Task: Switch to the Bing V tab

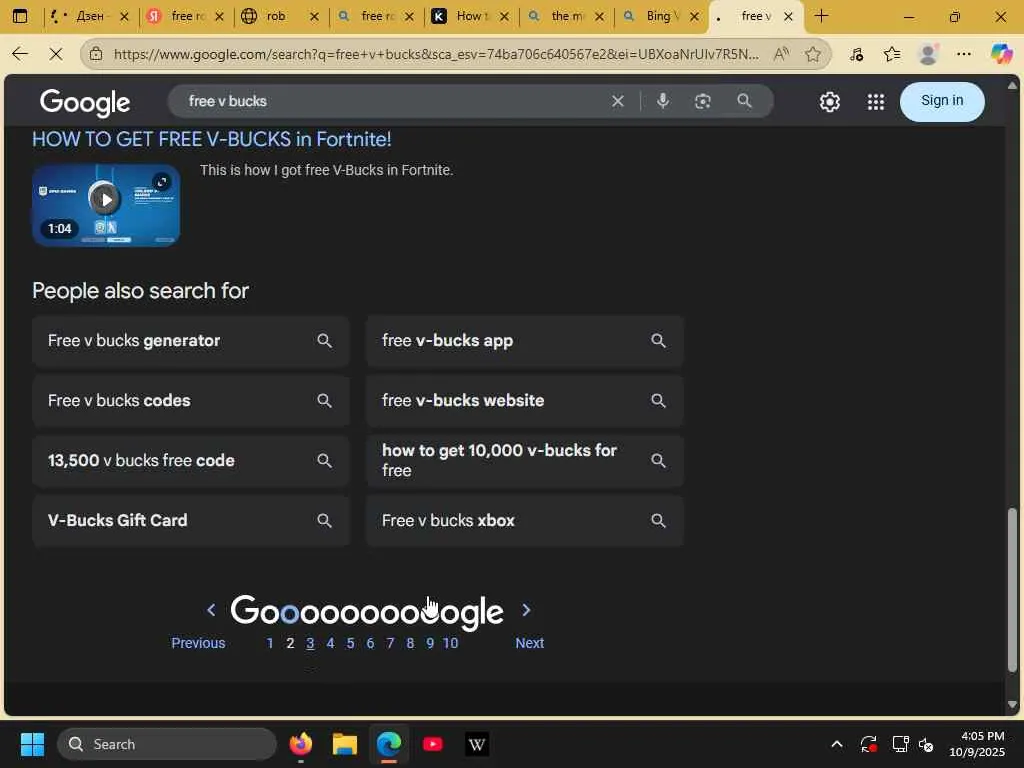Action: click(661, 16)
